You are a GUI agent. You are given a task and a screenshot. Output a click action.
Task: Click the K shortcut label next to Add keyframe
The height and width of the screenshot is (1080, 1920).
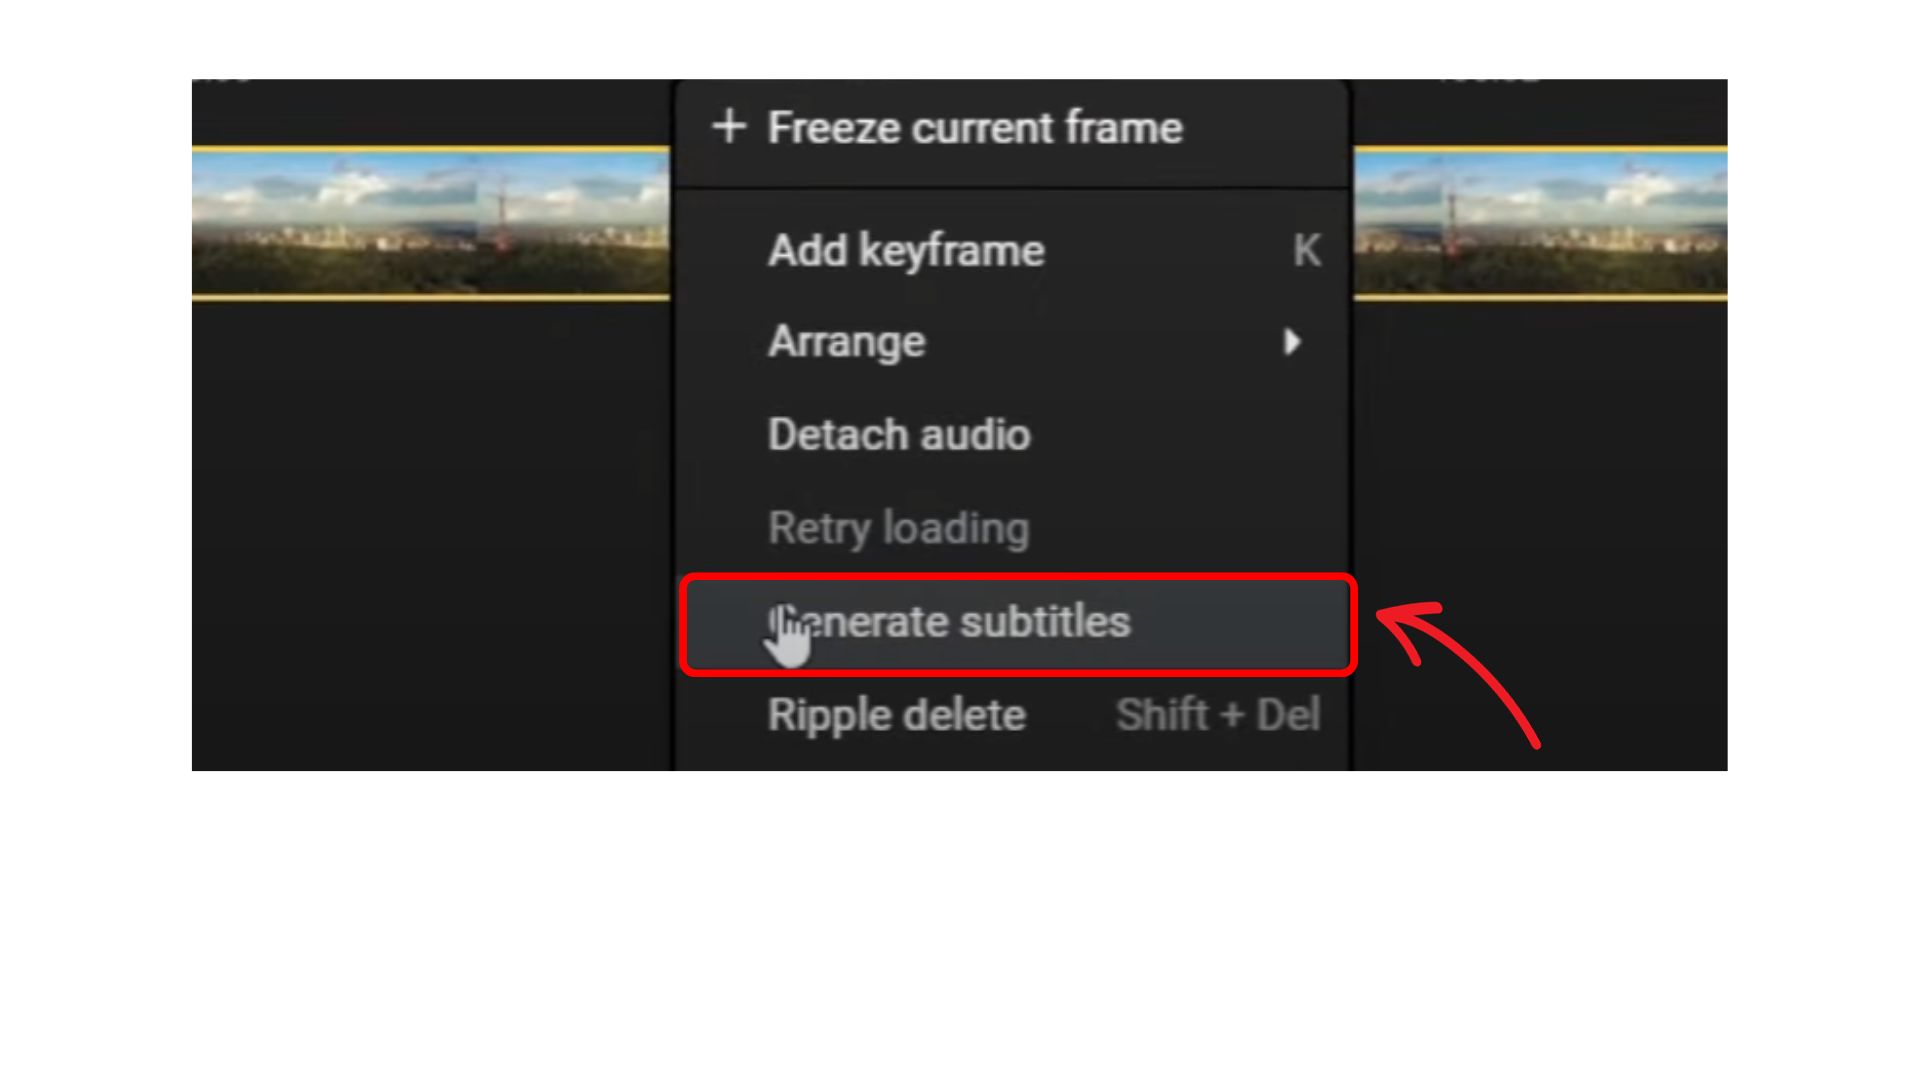[1307, 251]
